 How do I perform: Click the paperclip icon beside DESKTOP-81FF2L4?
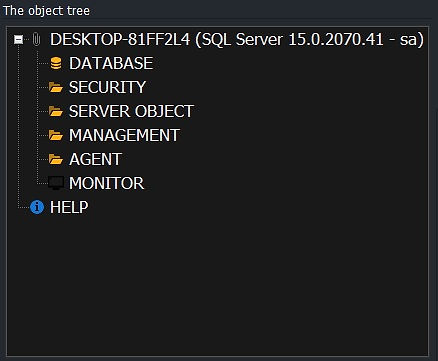[37, 39]
